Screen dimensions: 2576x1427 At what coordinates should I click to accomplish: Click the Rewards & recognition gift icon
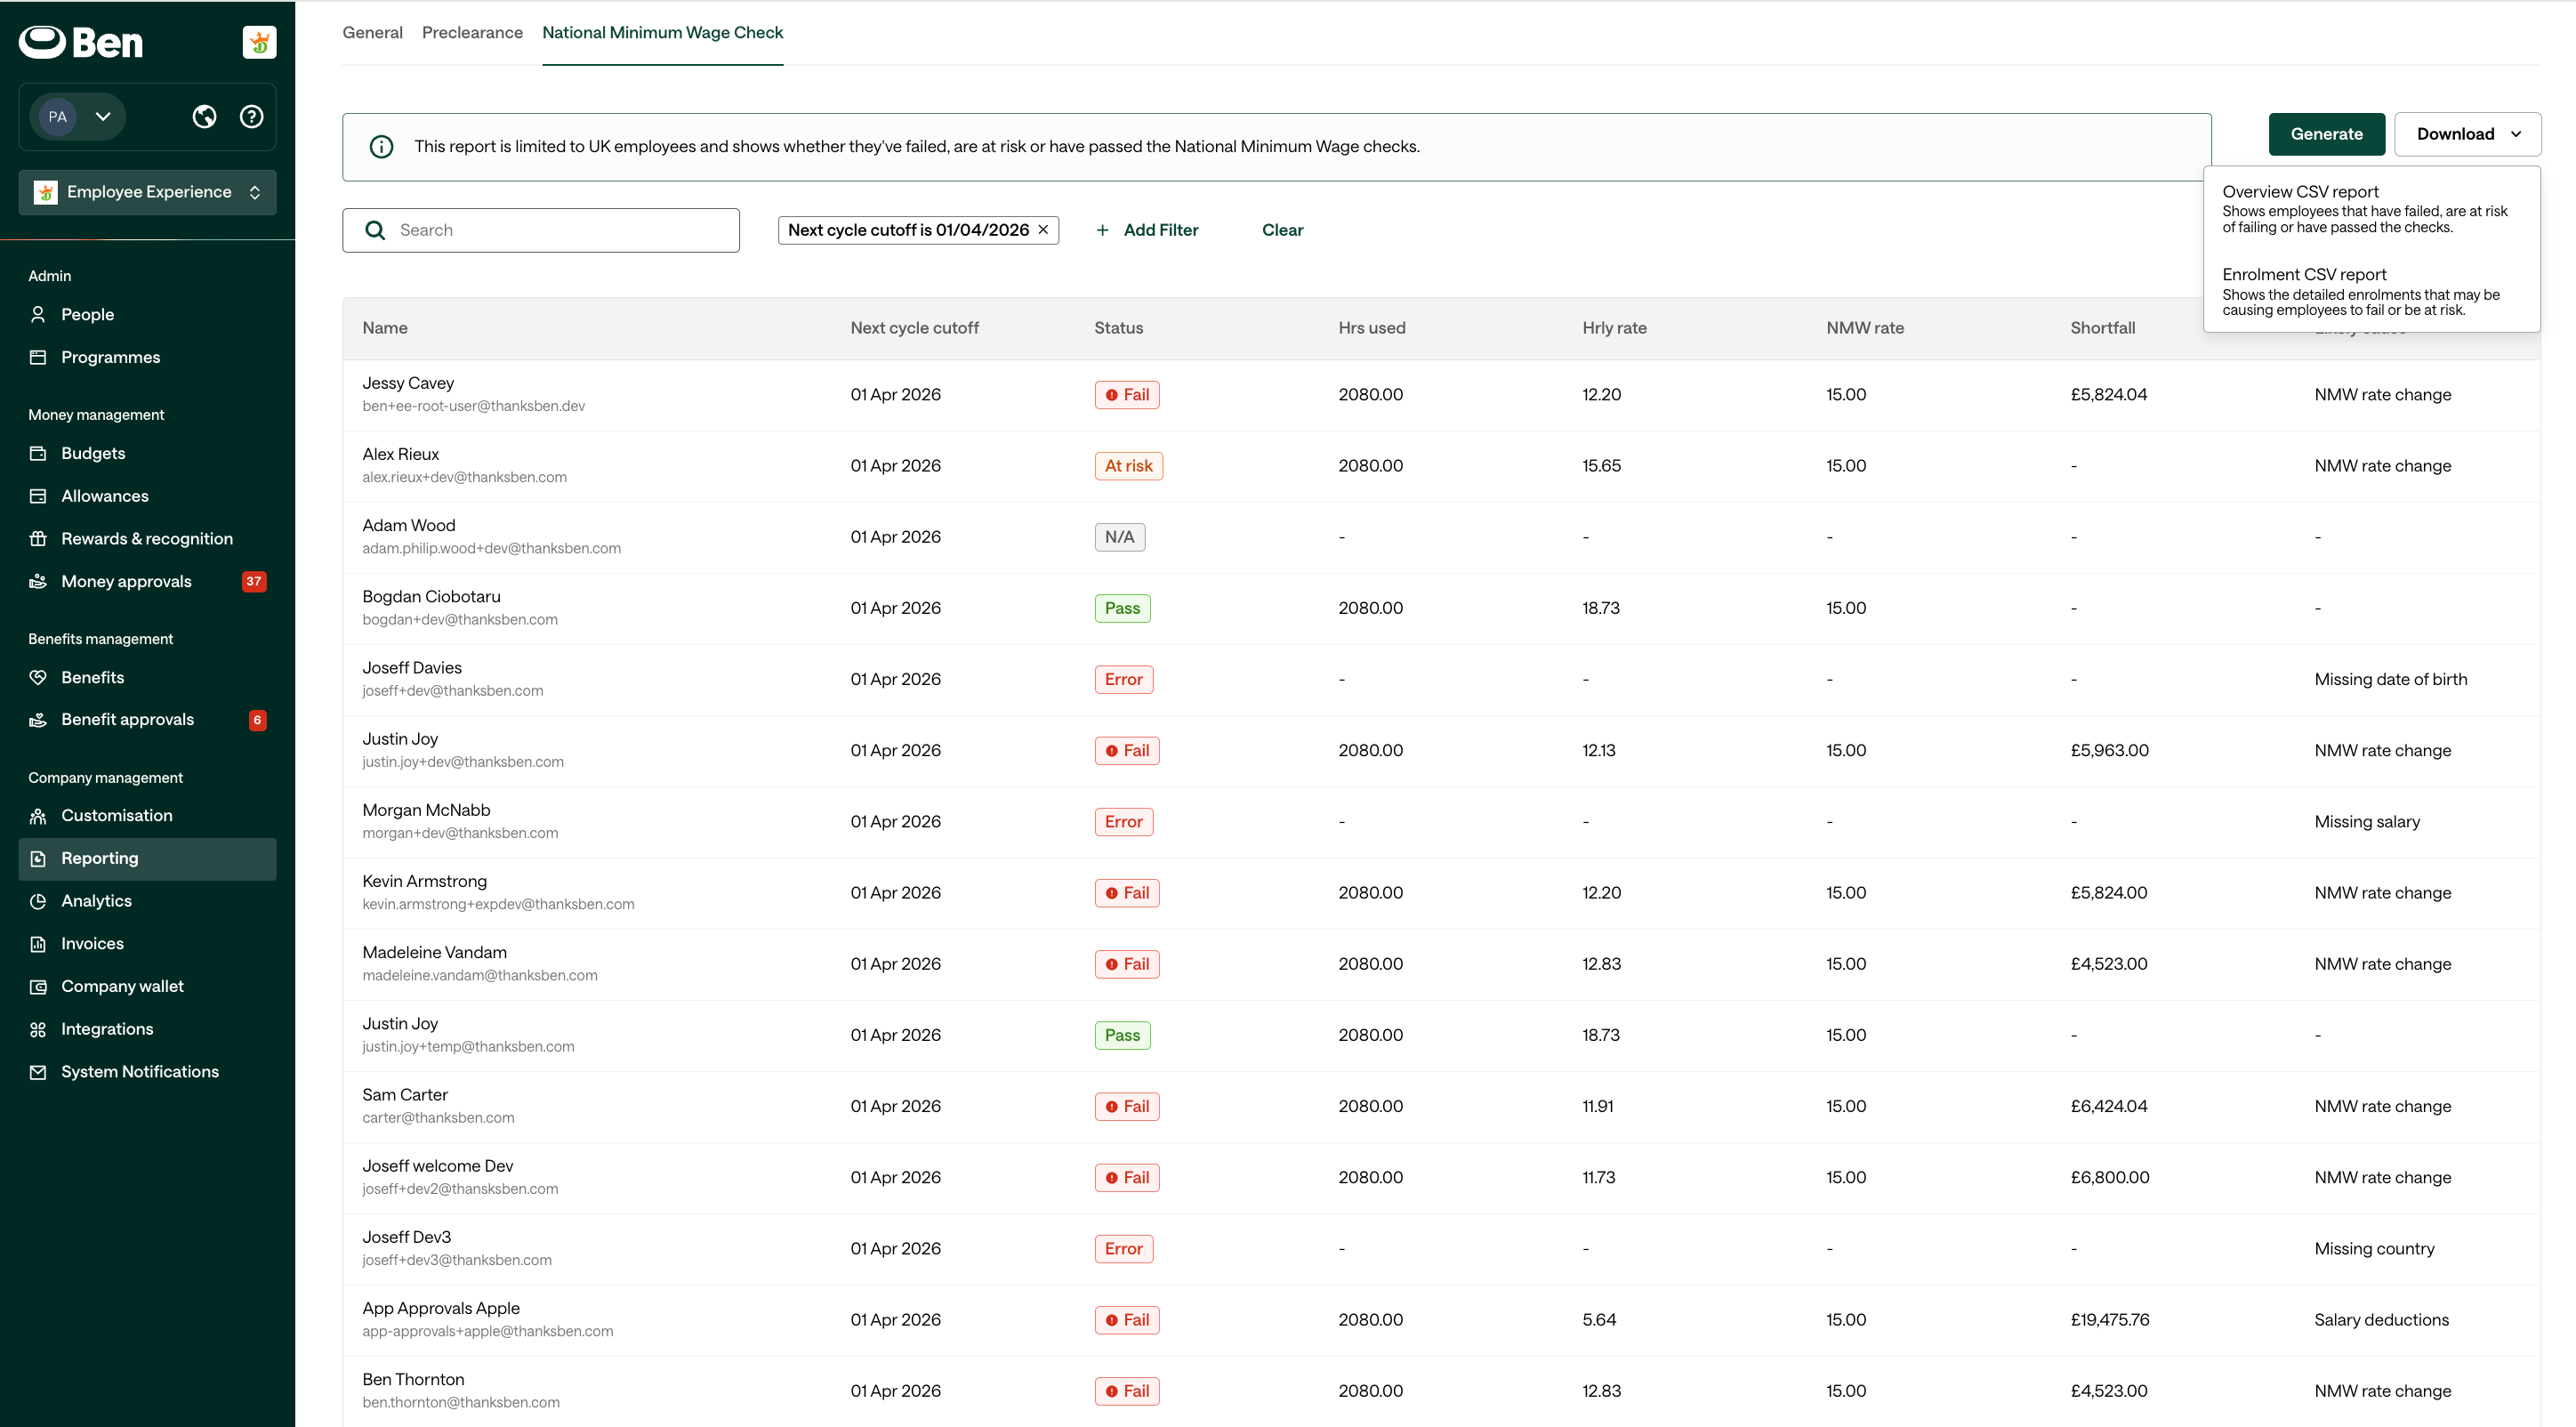tap(38, 538)
